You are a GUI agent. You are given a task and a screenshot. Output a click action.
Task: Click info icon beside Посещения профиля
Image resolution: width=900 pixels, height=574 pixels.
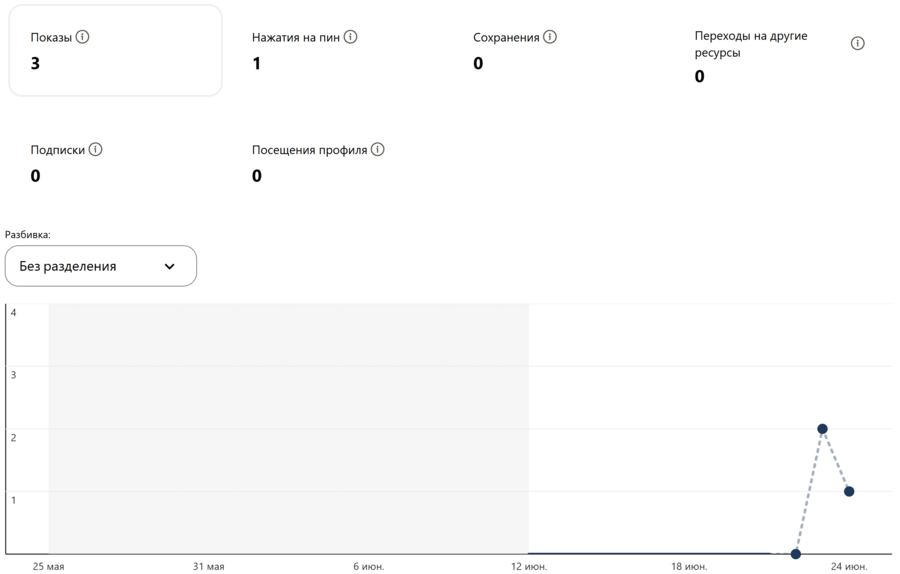(377, 150)
